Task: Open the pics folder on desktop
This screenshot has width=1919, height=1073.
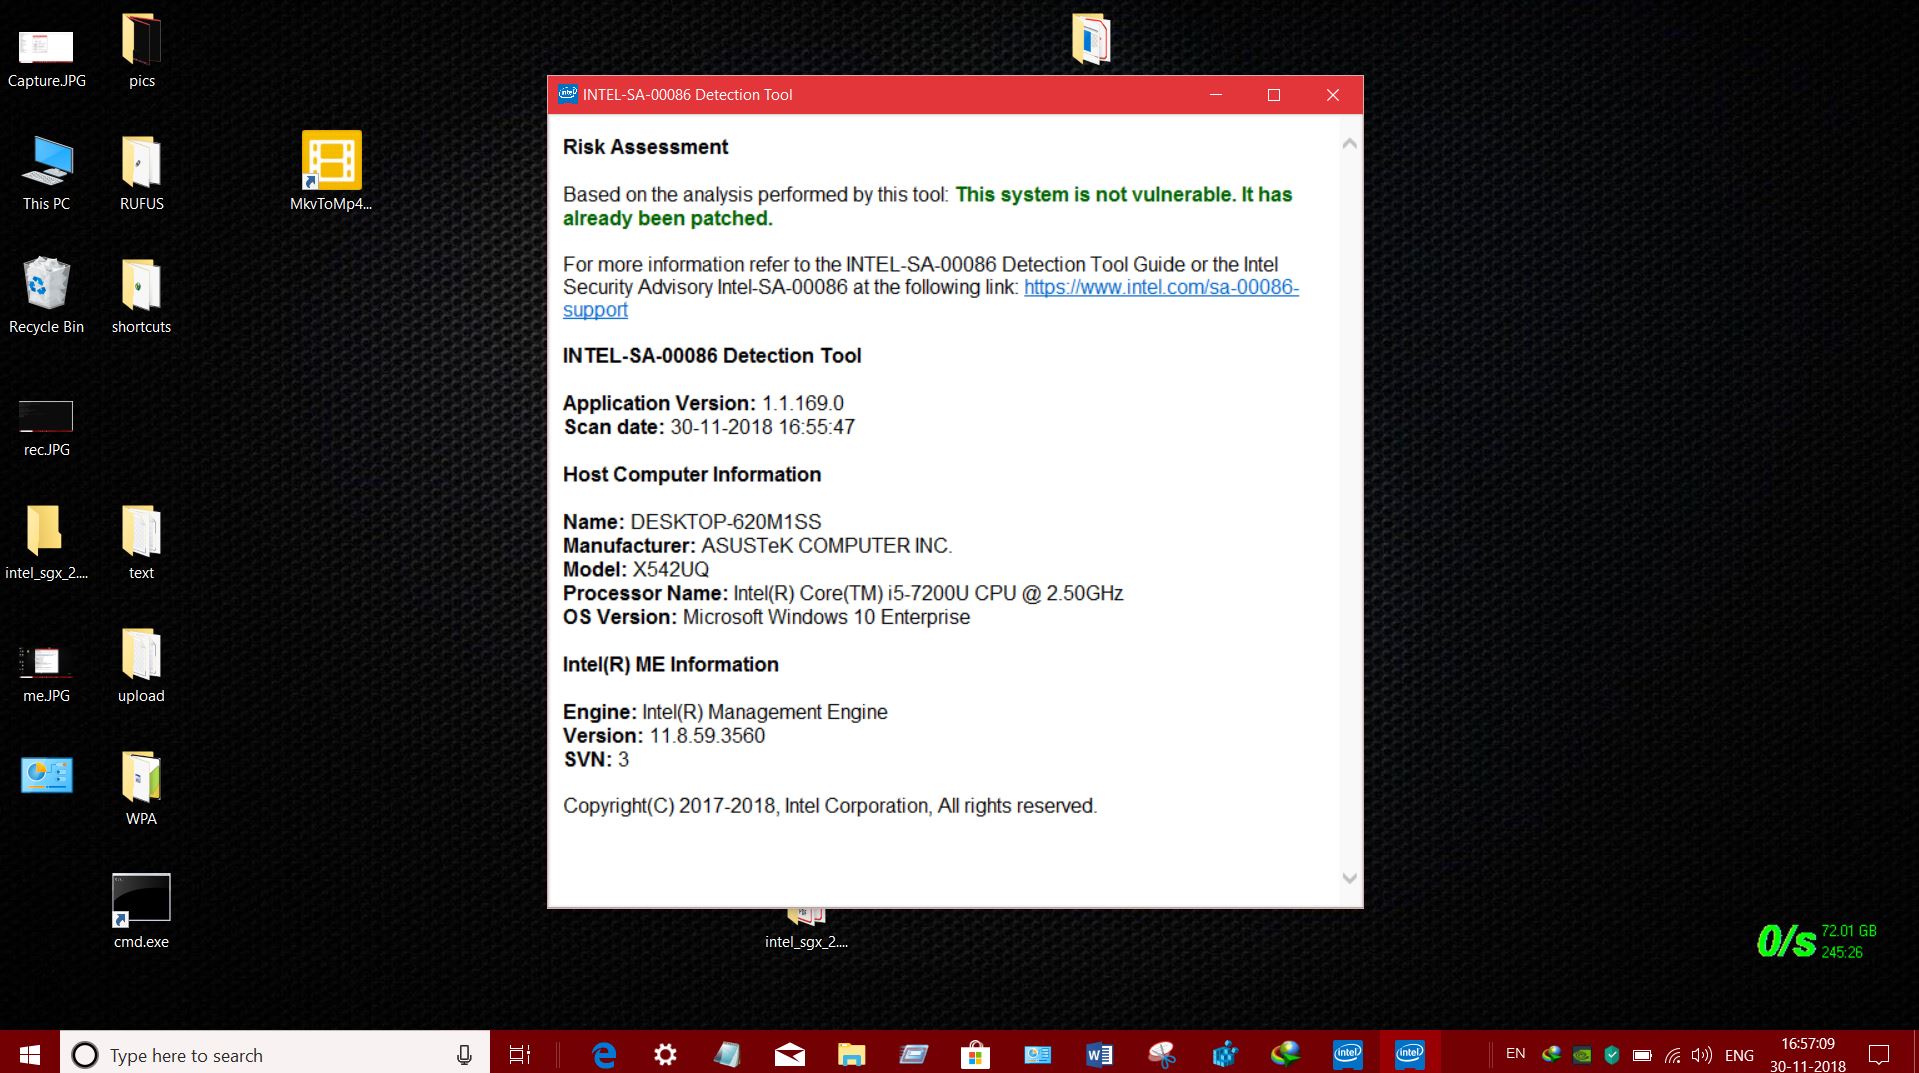Action: [x=141, y=52]
